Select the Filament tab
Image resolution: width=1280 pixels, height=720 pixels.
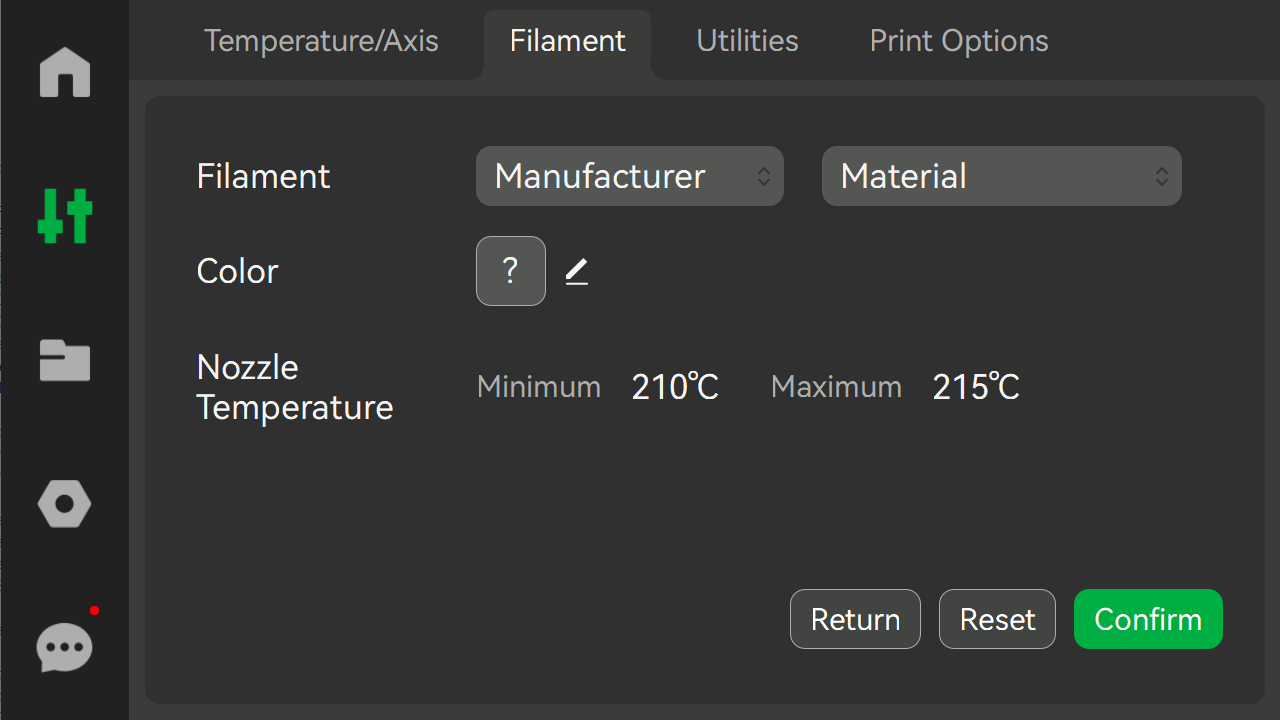click(x=568, y=41)
